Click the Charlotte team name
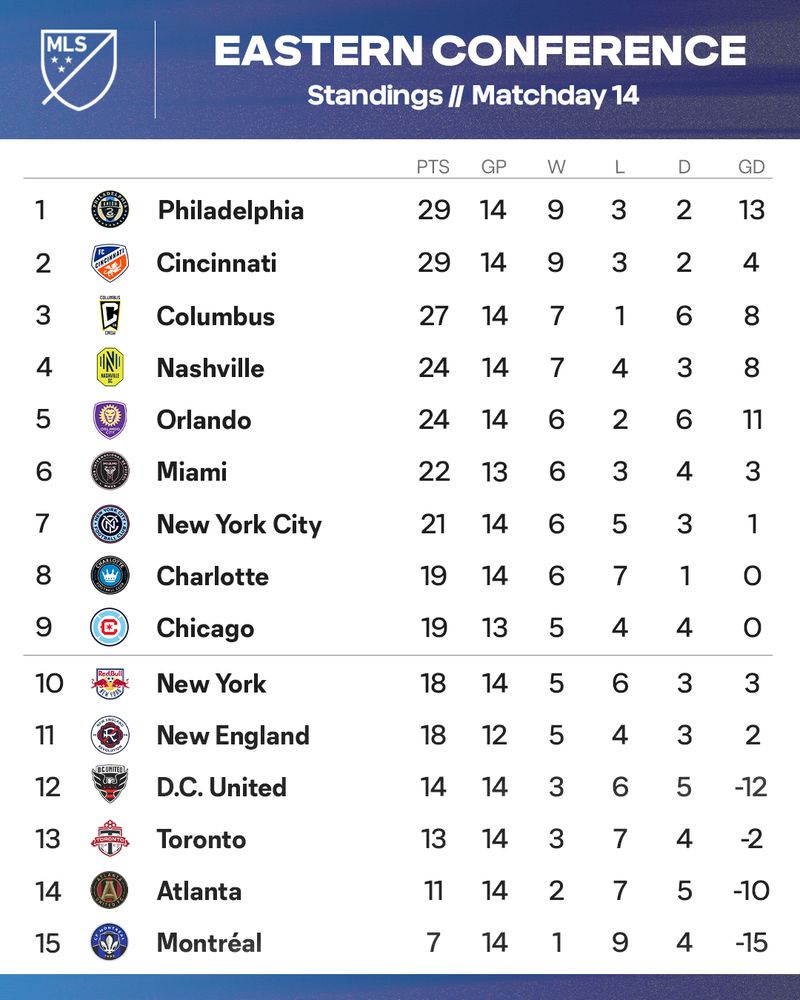This screenshot has height=1000, width=800. point(212,577)
